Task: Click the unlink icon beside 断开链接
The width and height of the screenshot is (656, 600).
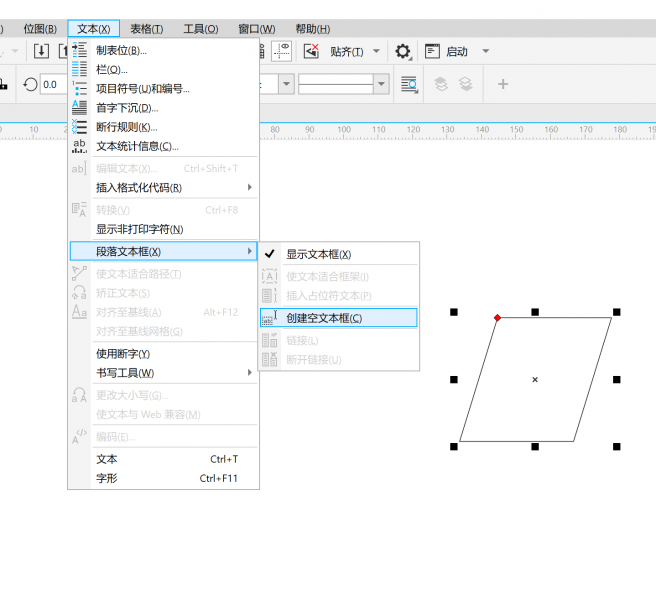Action: coord(269,359)
